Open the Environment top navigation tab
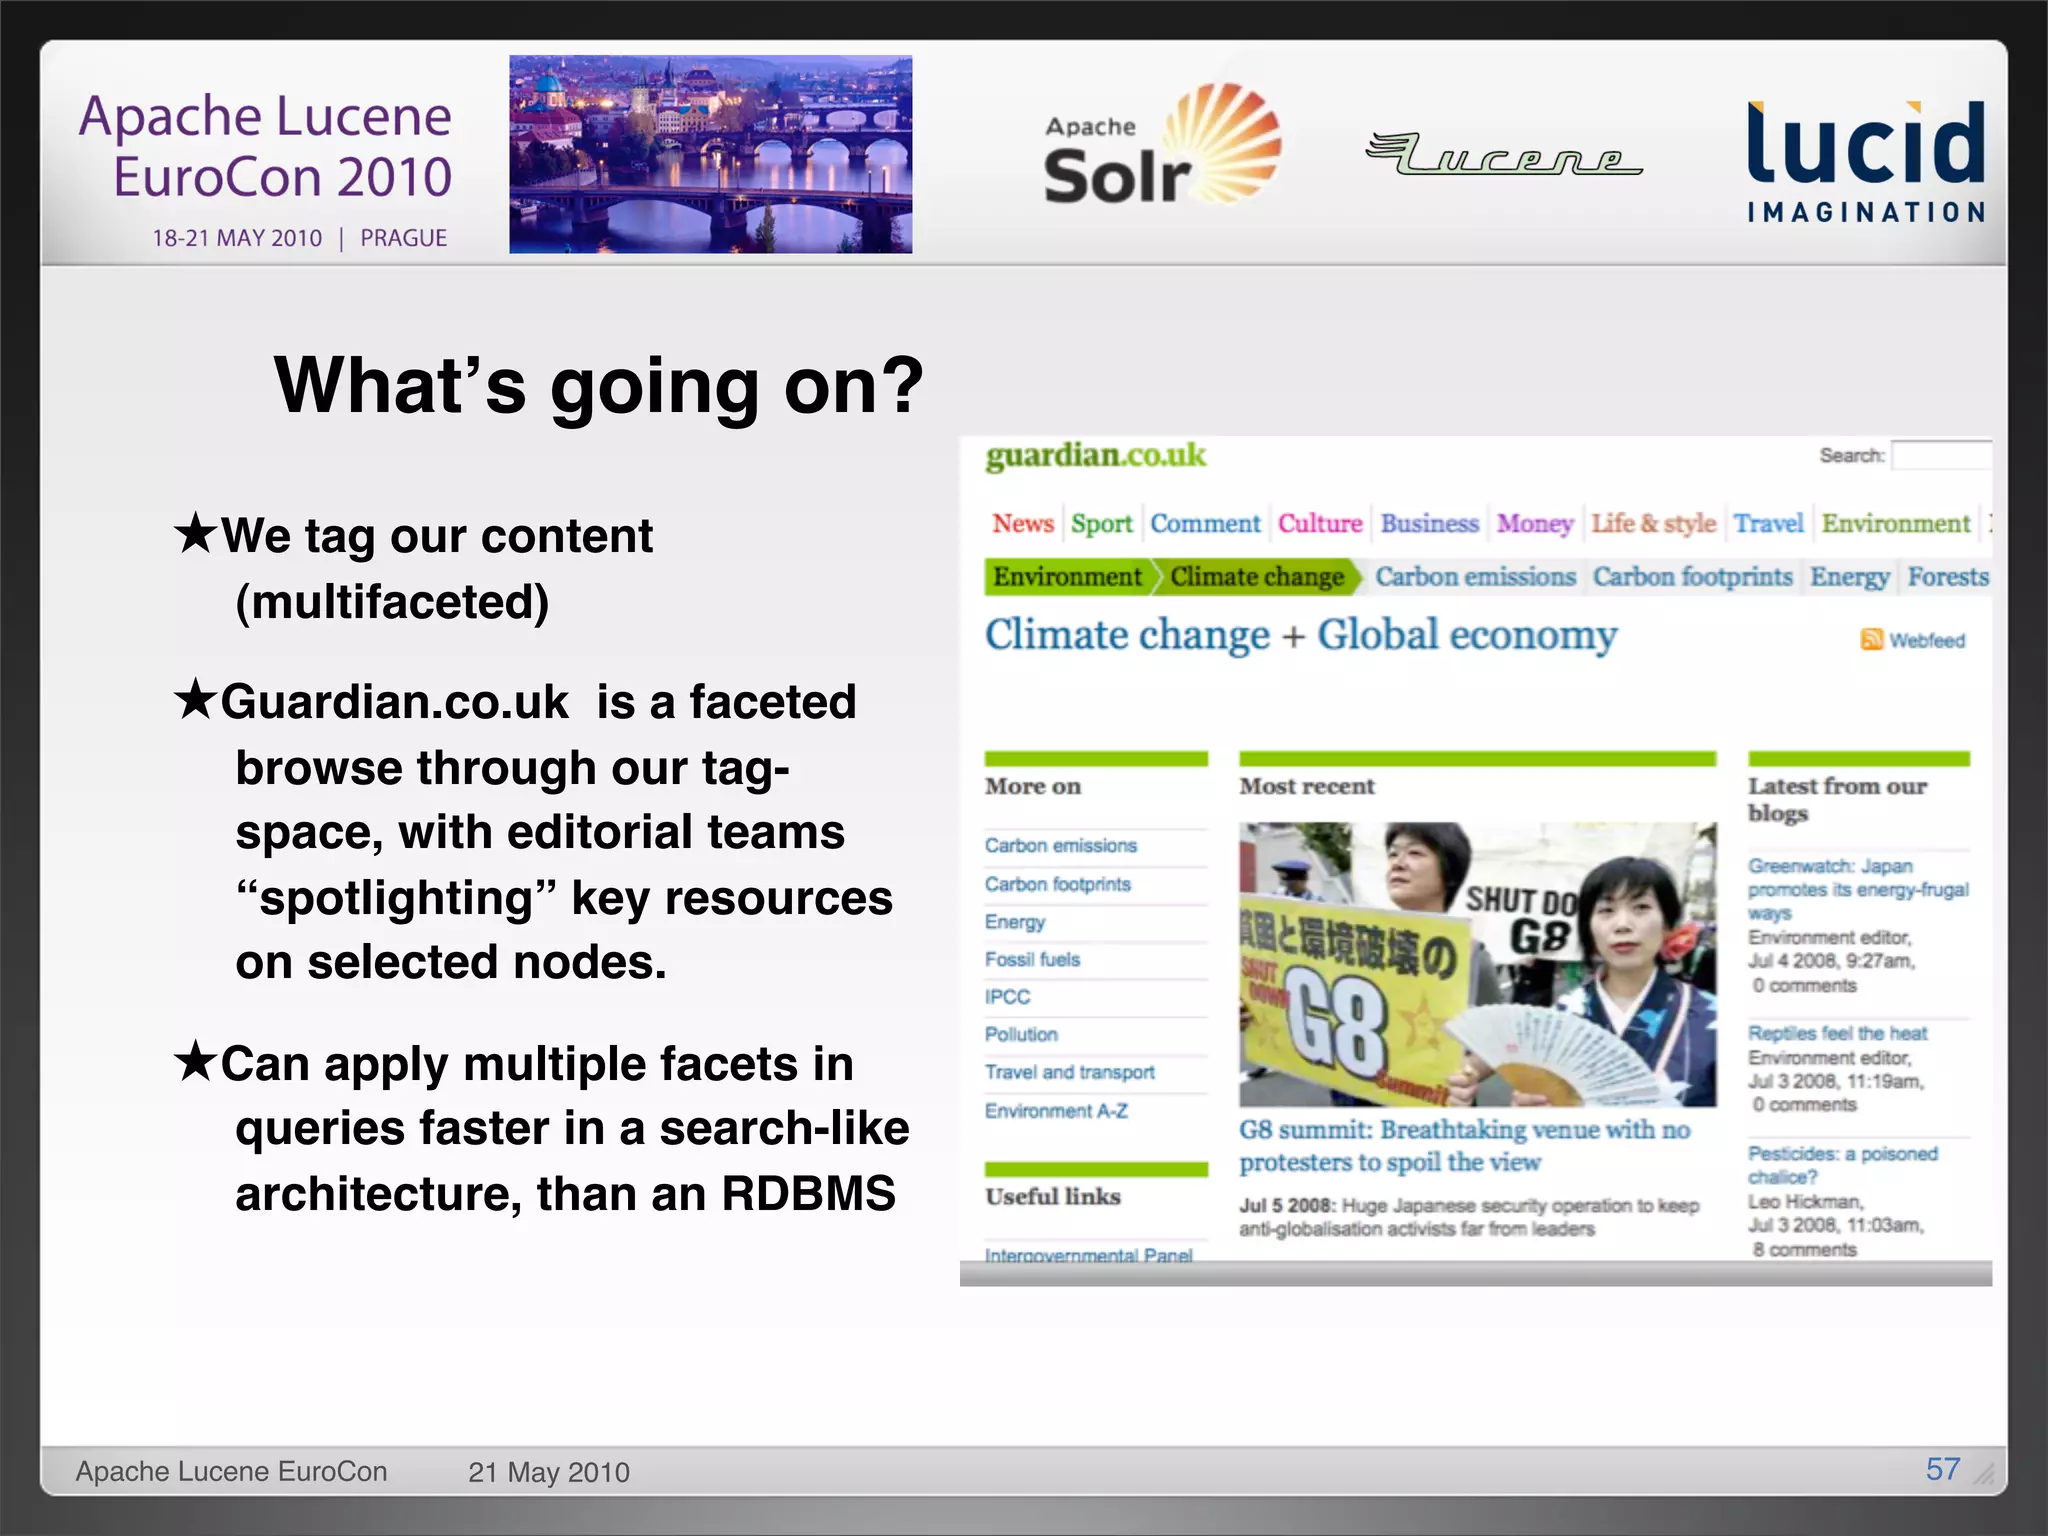 click(x=1895, y=523)
